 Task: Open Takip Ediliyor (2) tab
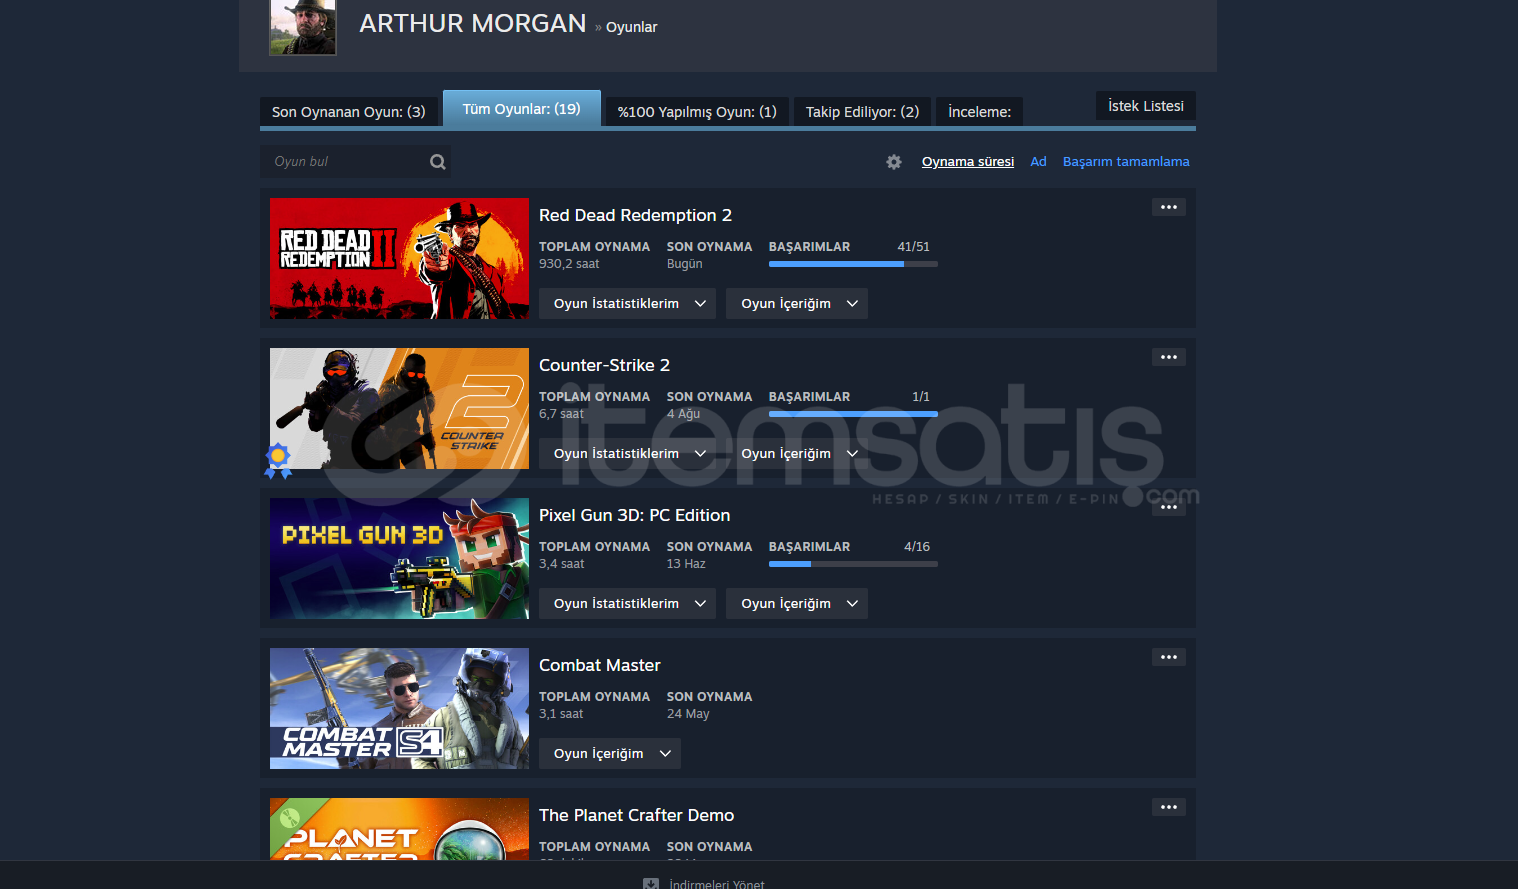pos(863,112)
